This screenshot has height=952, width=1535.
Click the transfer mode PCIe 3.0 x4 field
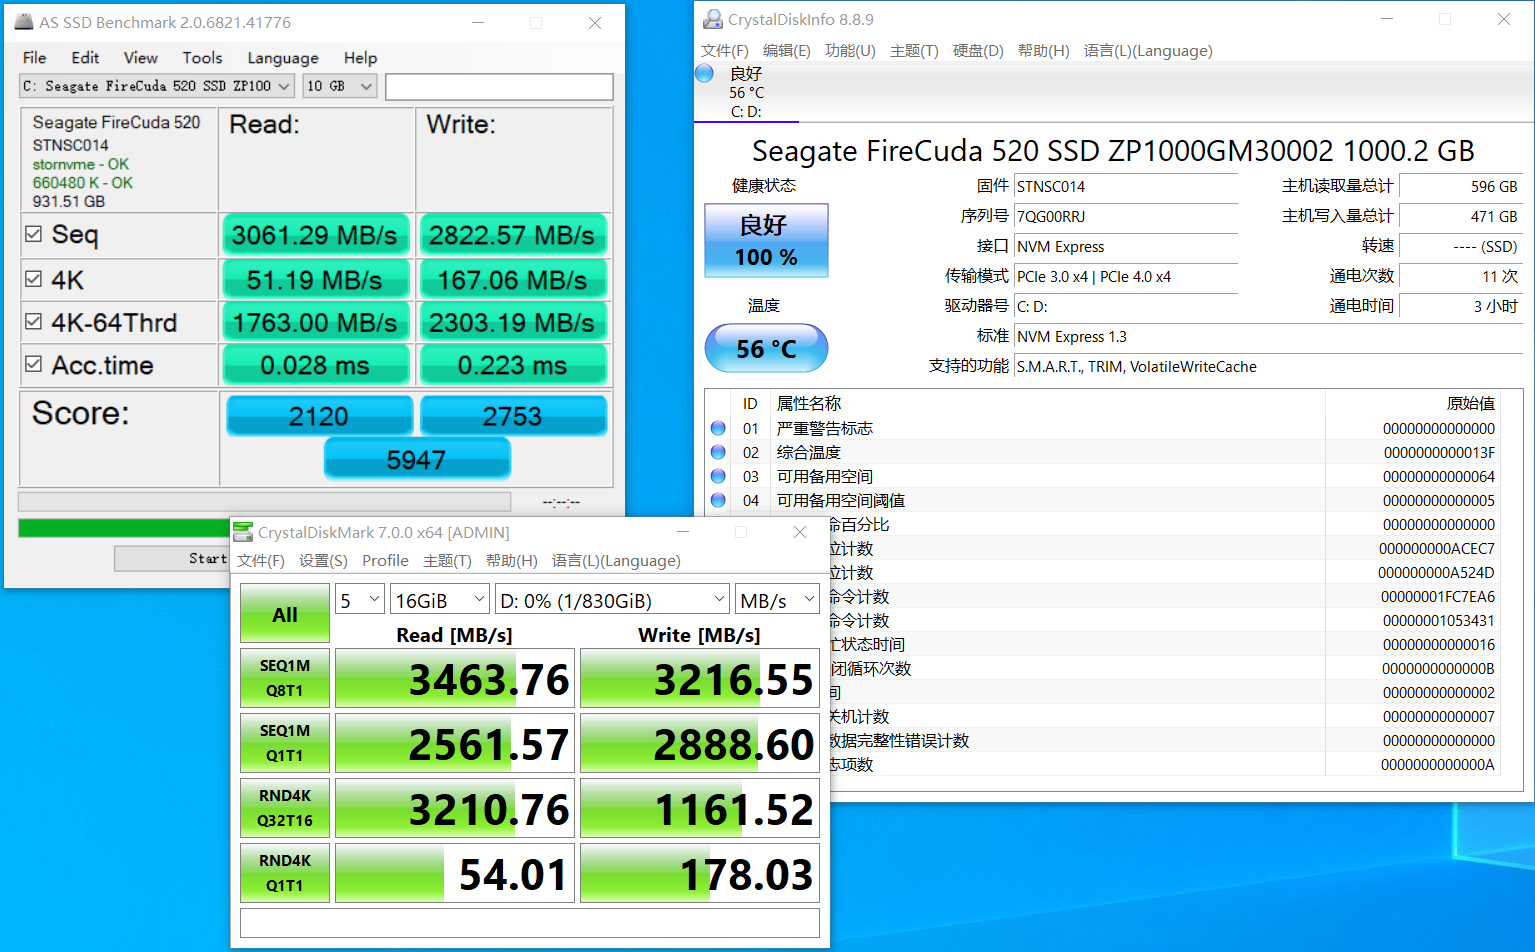tap(1126, 276)
